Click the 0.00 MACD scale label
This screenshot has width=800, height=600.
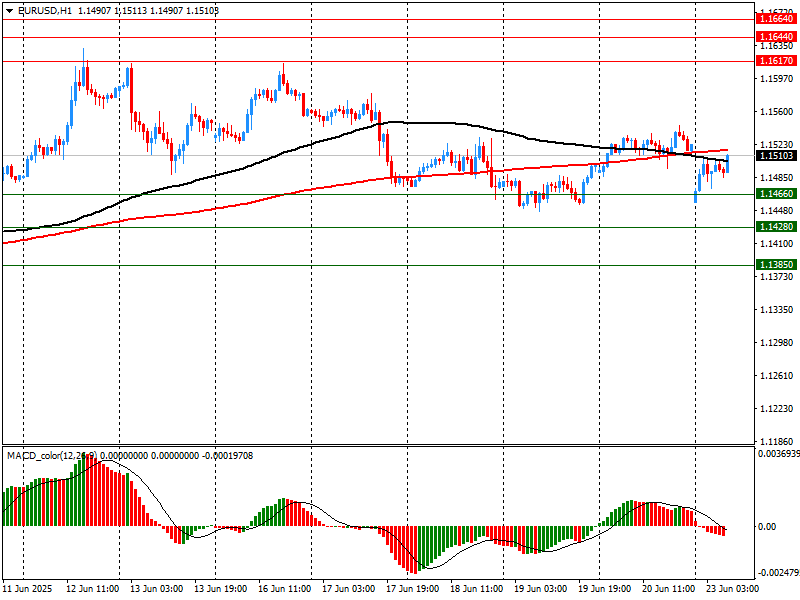[770, 527]
